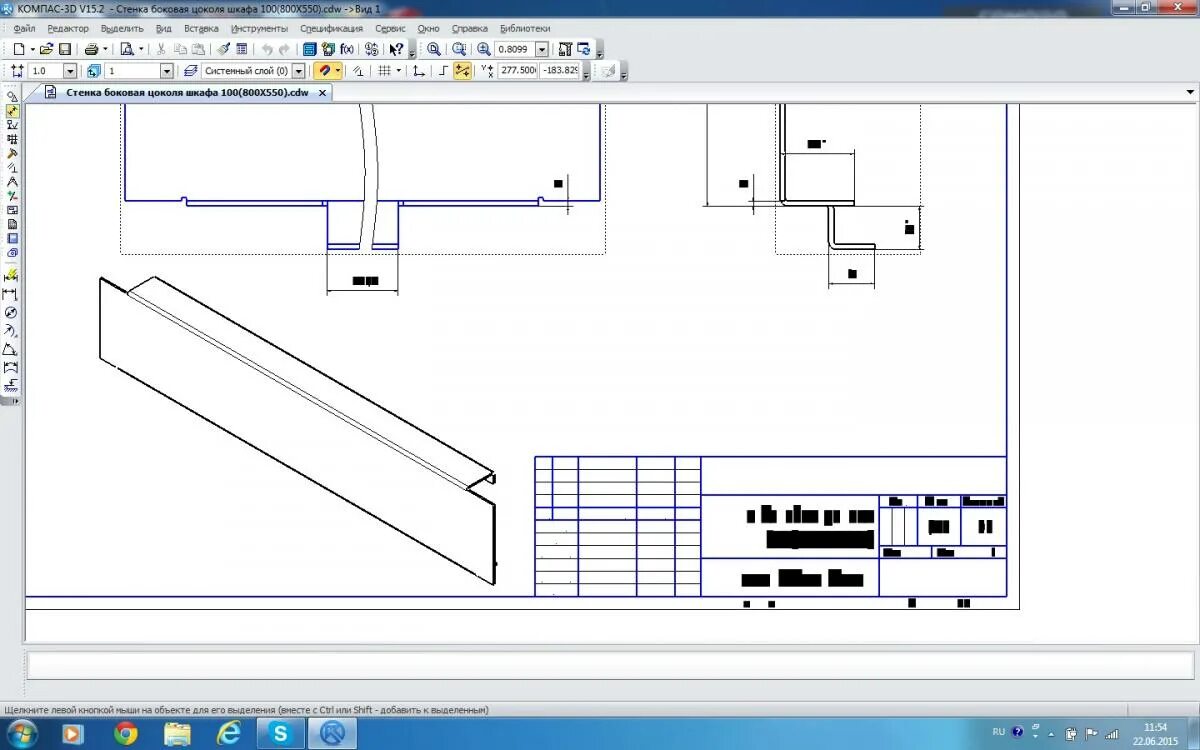1200x750 pixels.
Task: Open the Спецификация menu
Action: click(331, 28)
